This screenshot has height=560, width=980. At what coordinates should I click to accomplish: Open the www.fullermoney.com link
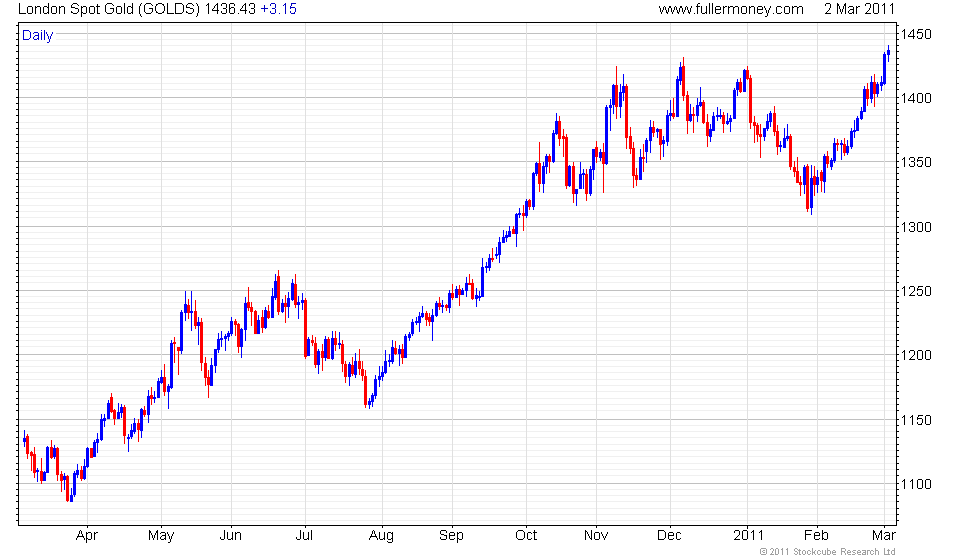[x=731, y=9]
